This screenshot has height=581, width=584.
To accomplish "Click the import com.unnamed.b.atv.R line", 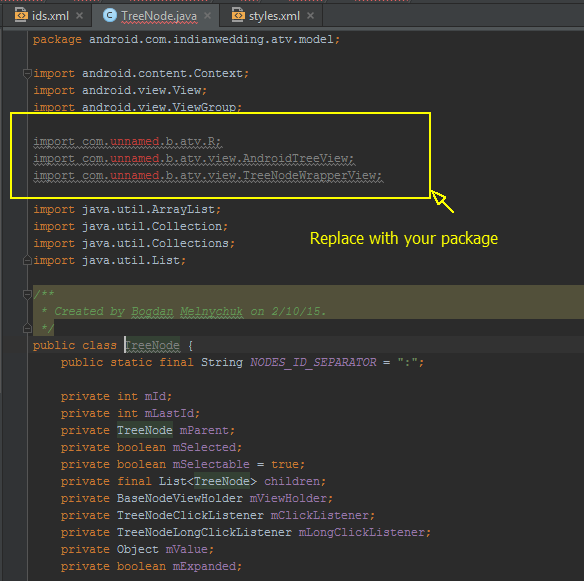I will 127,142.
